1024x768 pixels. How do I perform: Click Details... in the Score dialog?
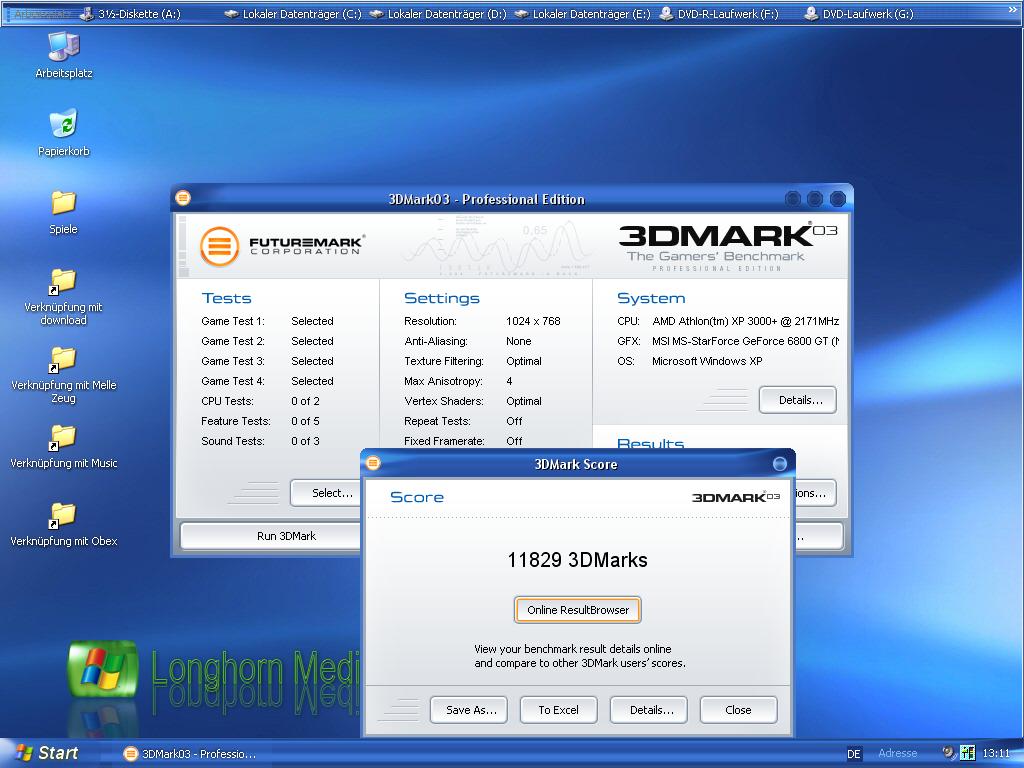[648, 710]
